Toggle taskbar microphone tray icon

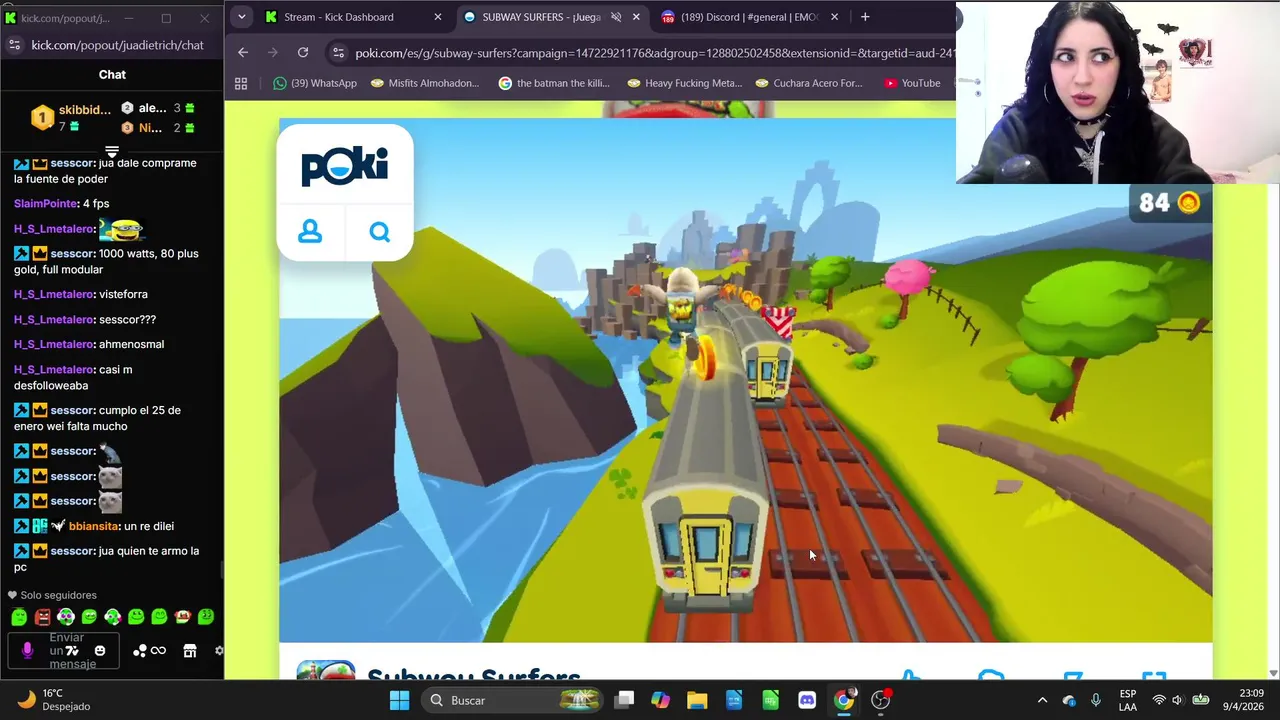pyautogui.click(x=1096, y=700)
